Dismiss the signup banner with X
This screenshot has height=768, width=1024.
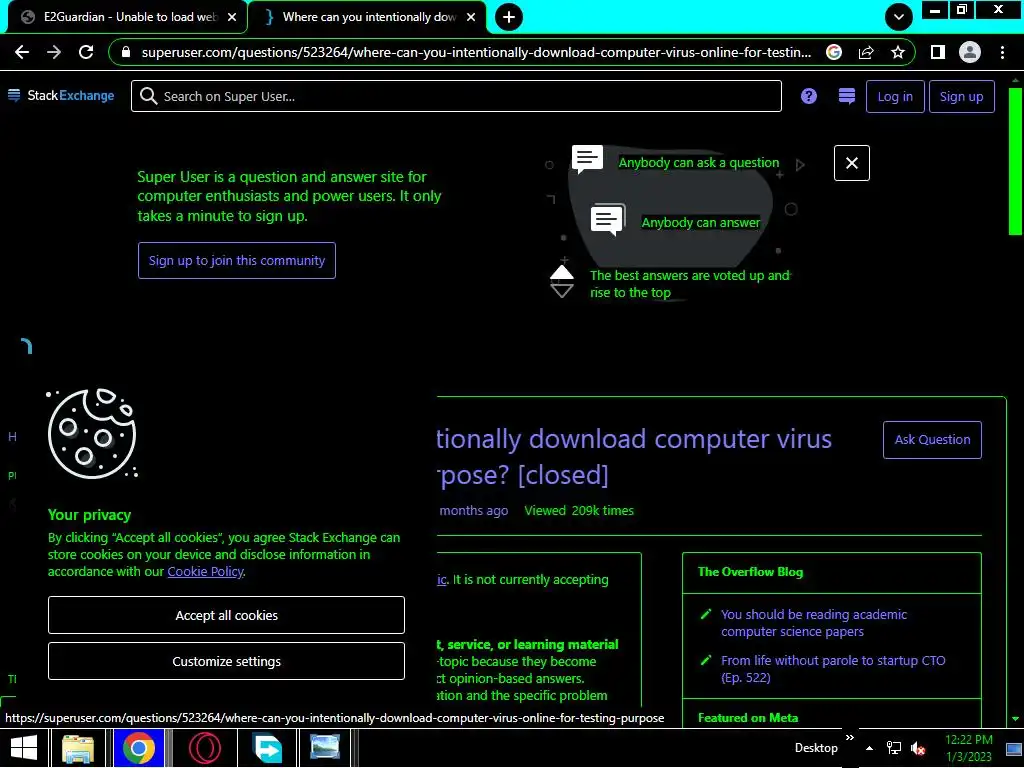point(852,163)
